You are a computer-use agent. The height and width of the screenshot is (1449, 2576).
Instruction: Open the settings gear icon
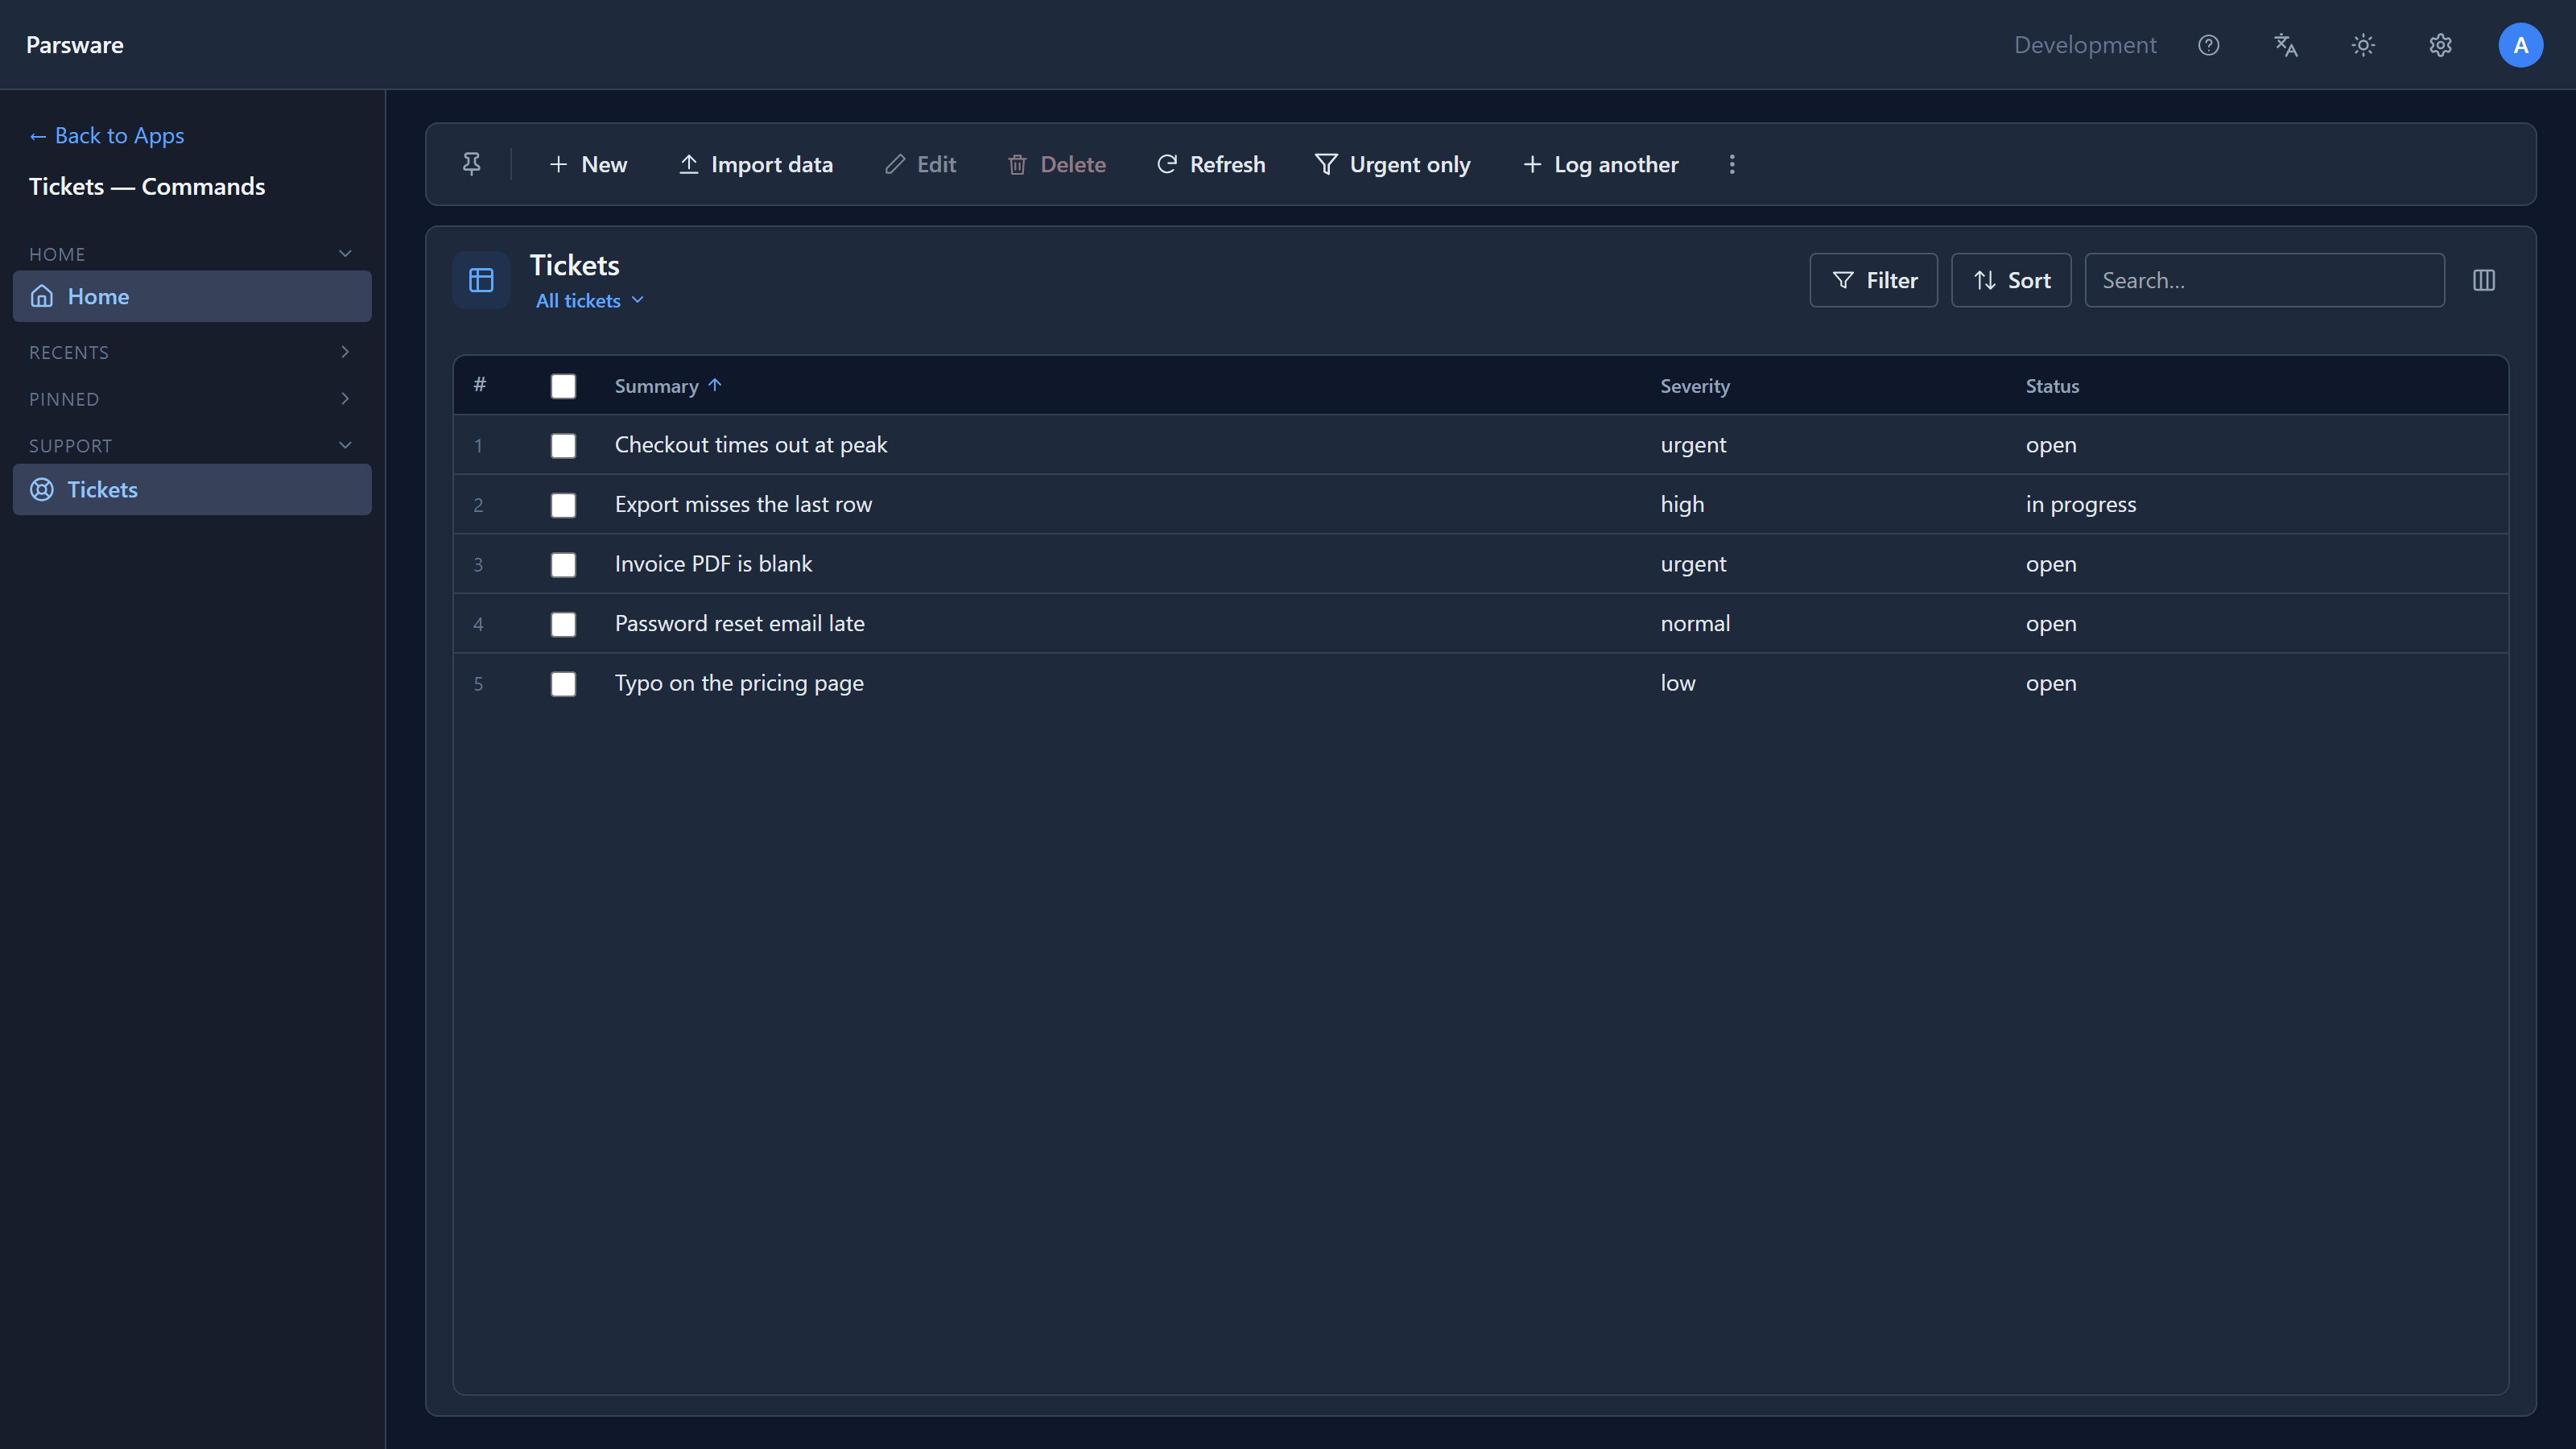click(2440, 45)
